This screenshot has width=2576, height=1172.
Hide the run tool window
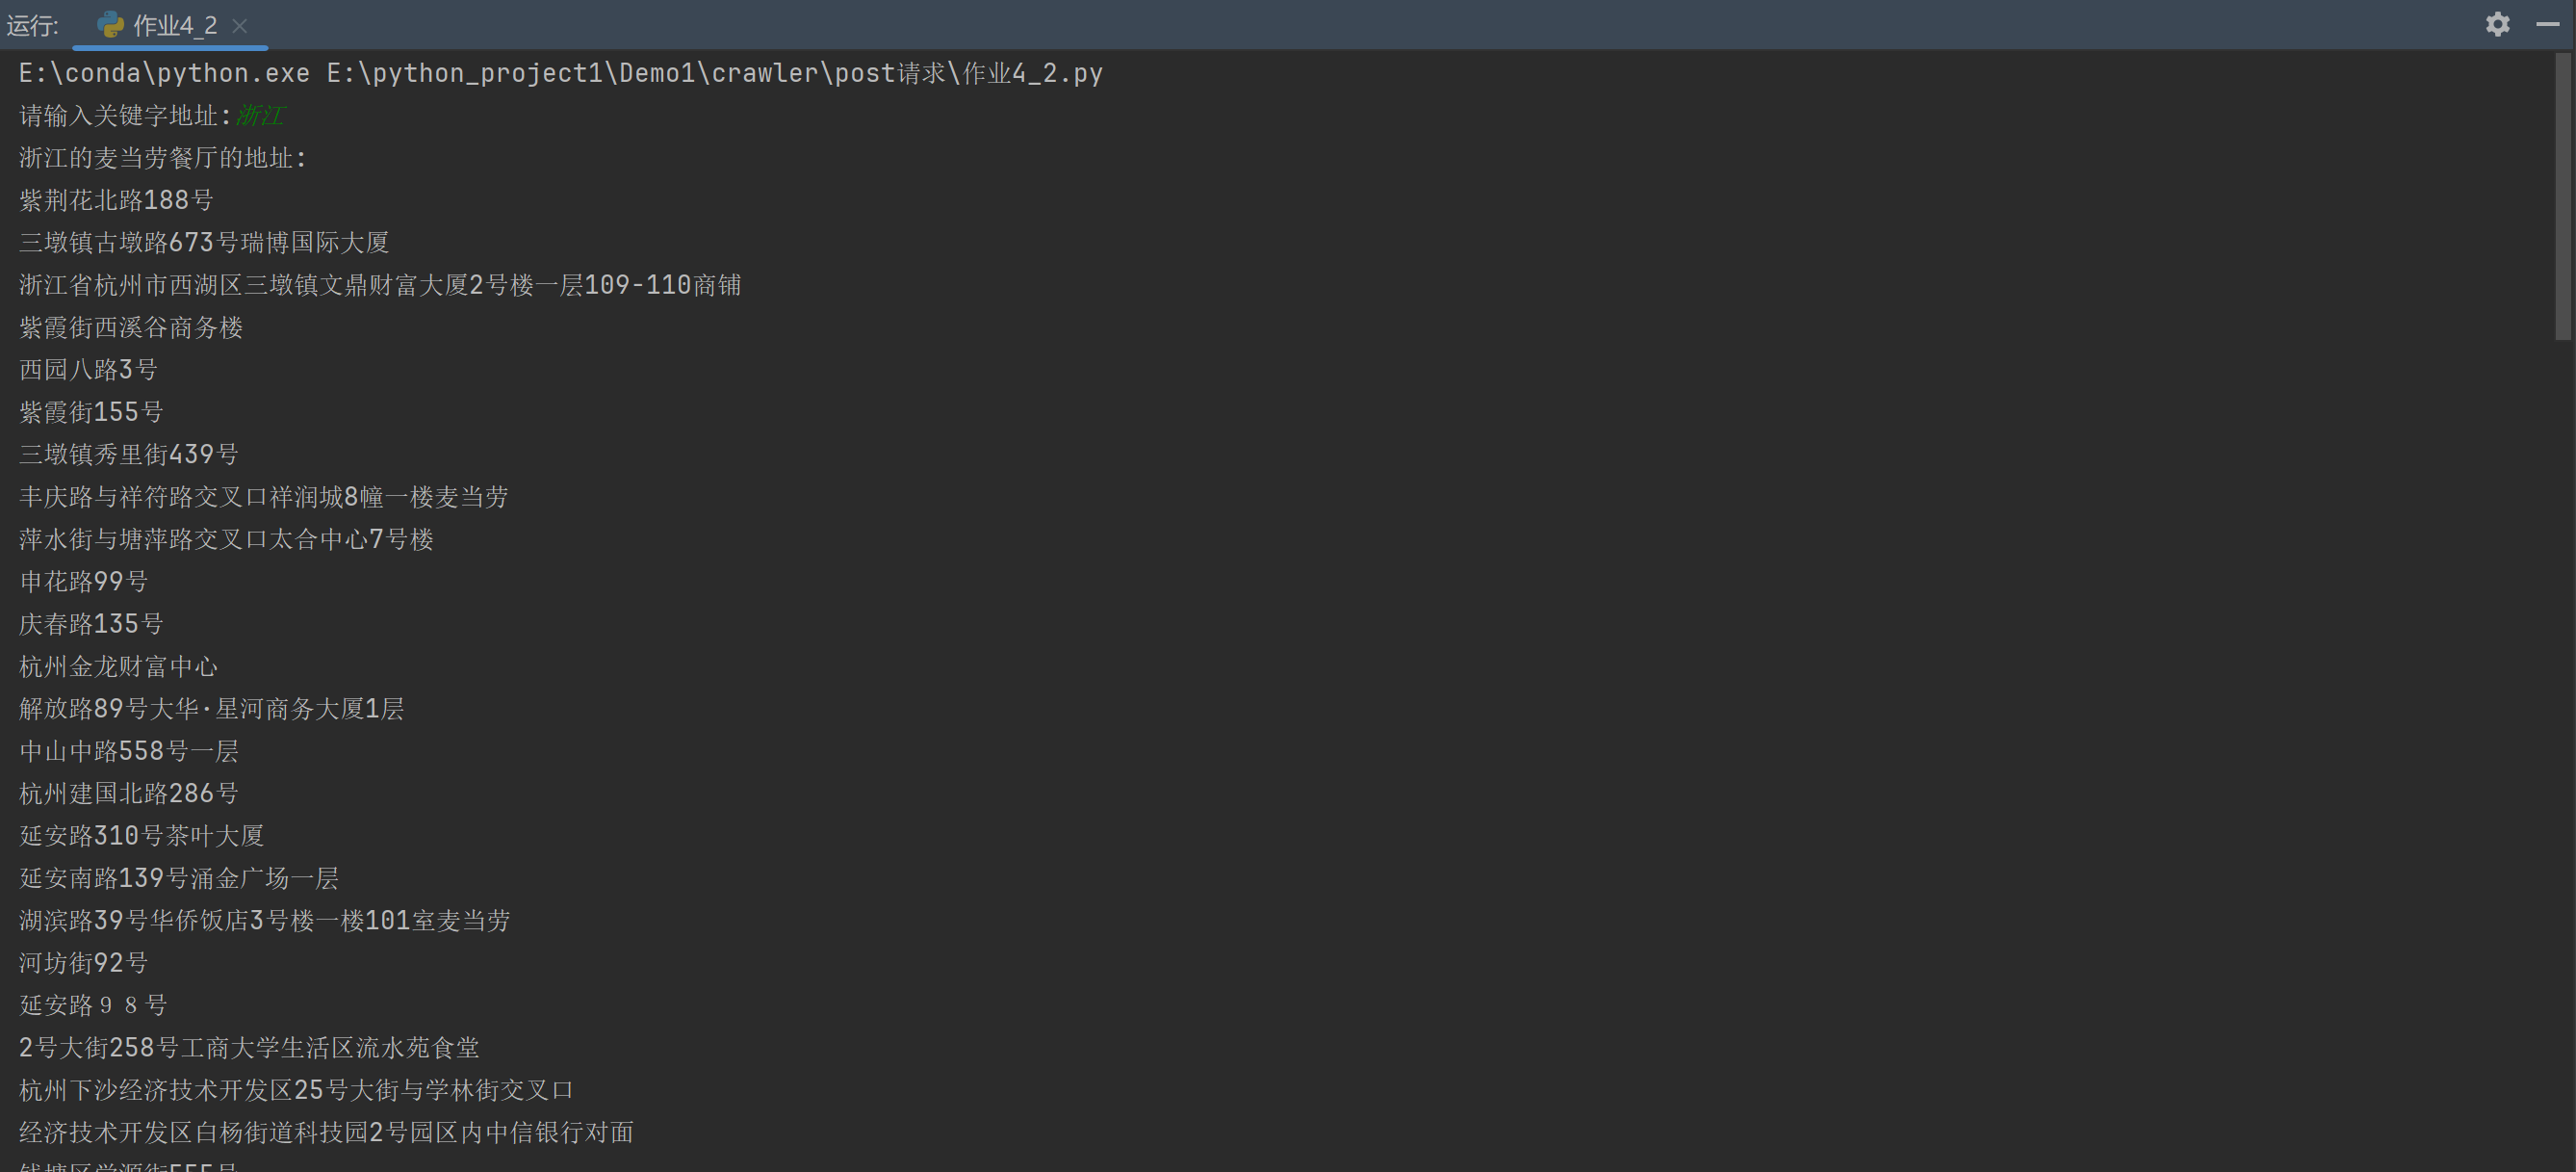(x=2547, y=24)
